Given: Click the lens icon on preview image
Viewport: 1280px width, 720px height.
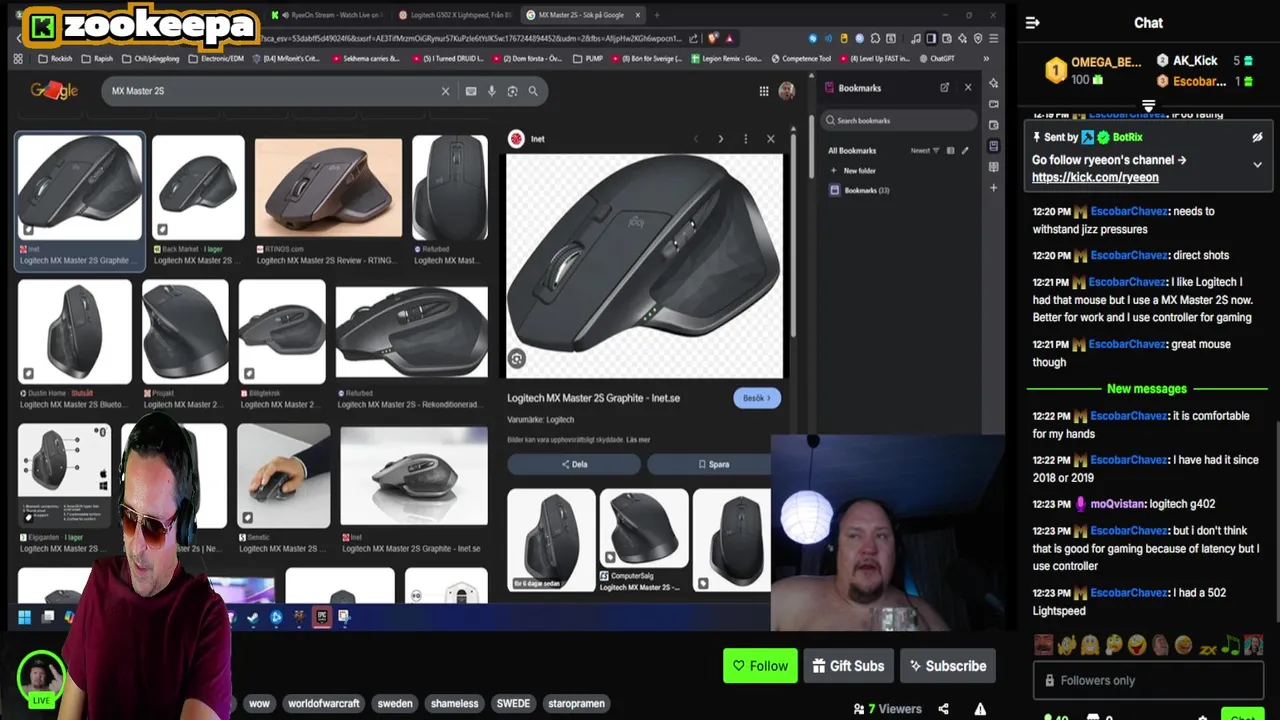Looking at the screenshot, I should (x=517, y=358).
